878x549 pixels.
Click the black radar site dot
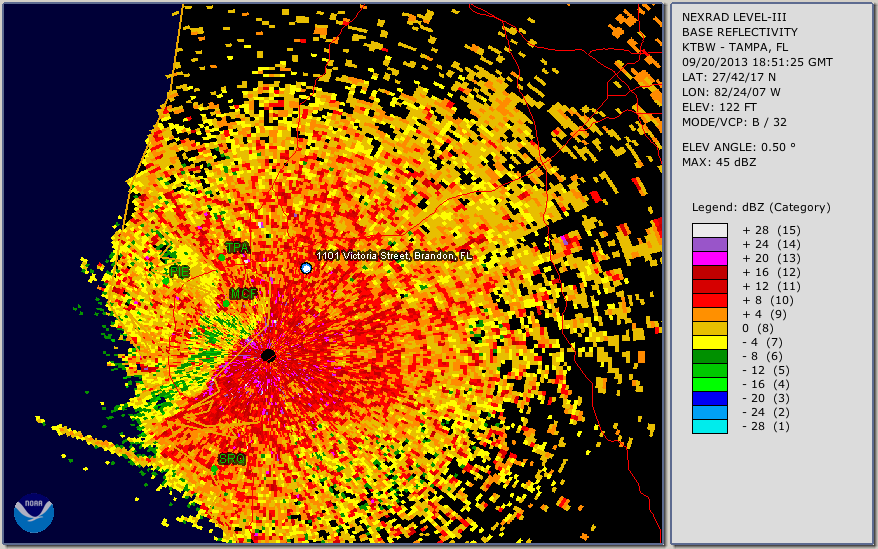pos(268,355)
